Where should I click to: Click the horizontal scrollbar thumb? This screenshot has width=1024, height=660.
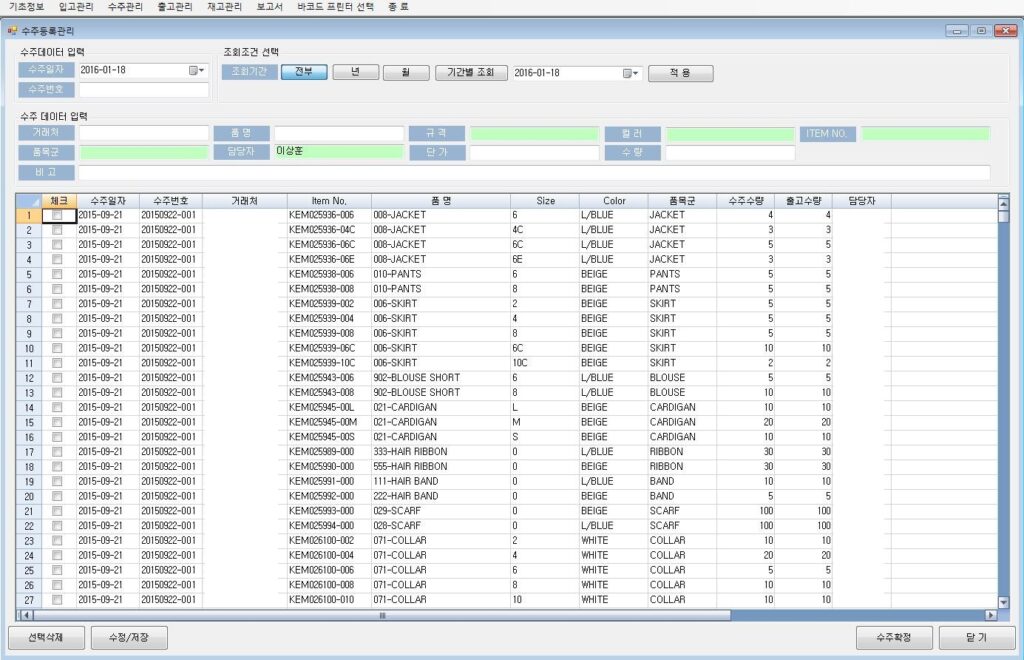[382, 616]
